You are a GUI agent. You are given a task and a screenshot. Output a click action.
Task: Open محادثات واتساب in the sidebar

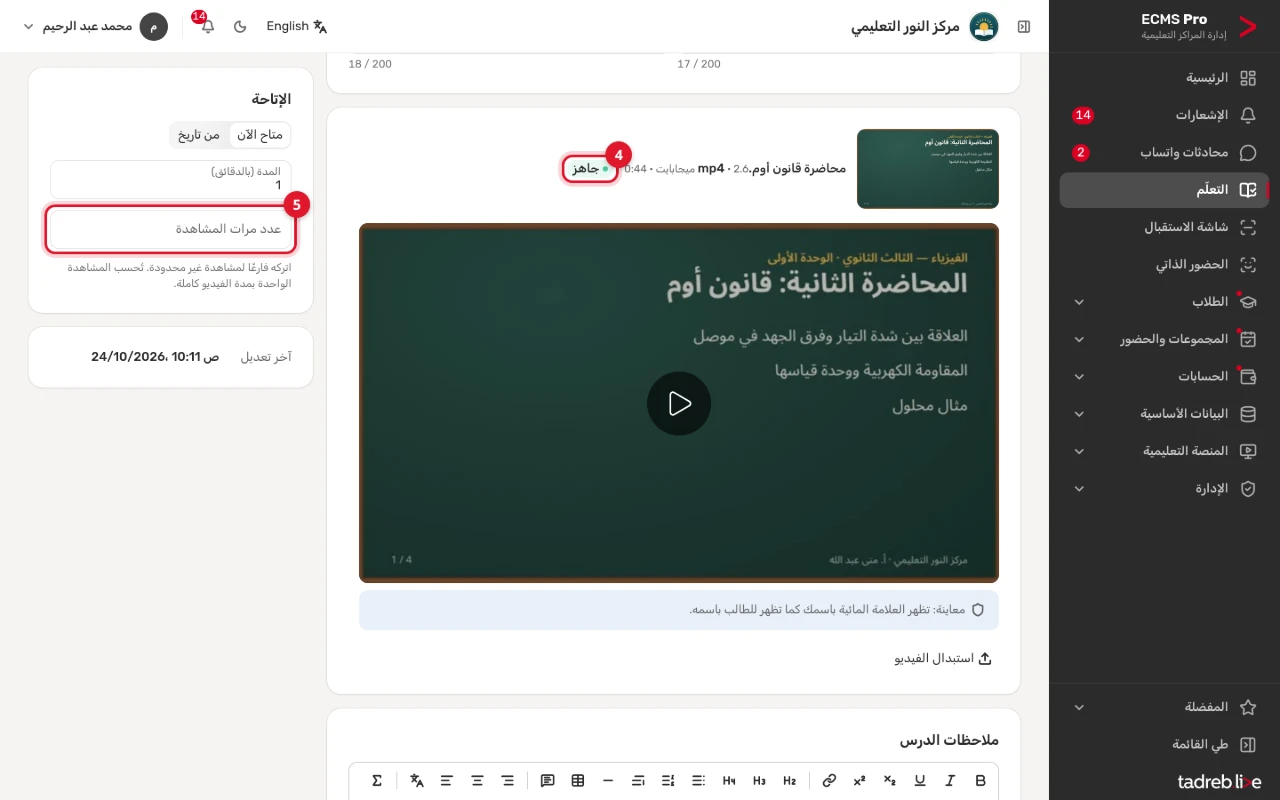[x=1164, y=153]
